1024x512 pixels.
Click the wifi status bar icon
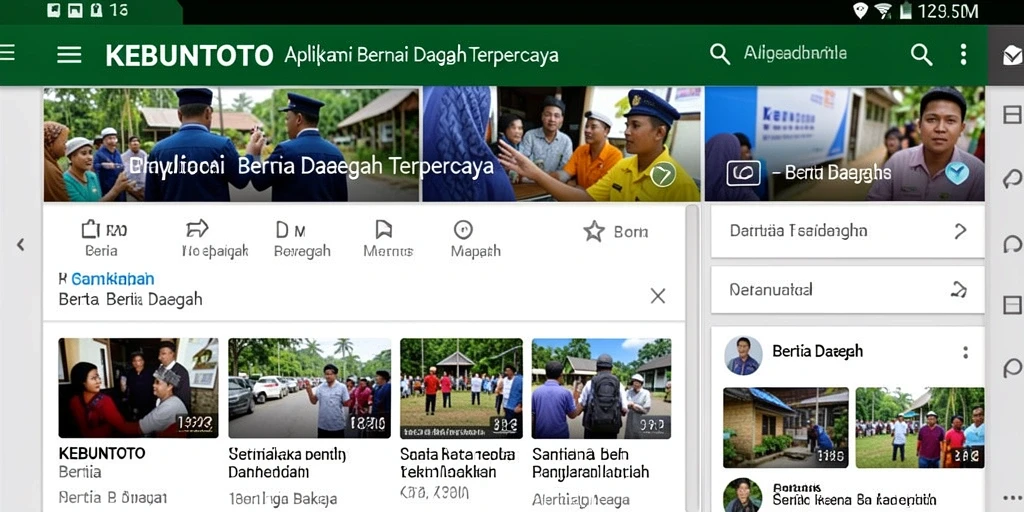tap(883, 10)
